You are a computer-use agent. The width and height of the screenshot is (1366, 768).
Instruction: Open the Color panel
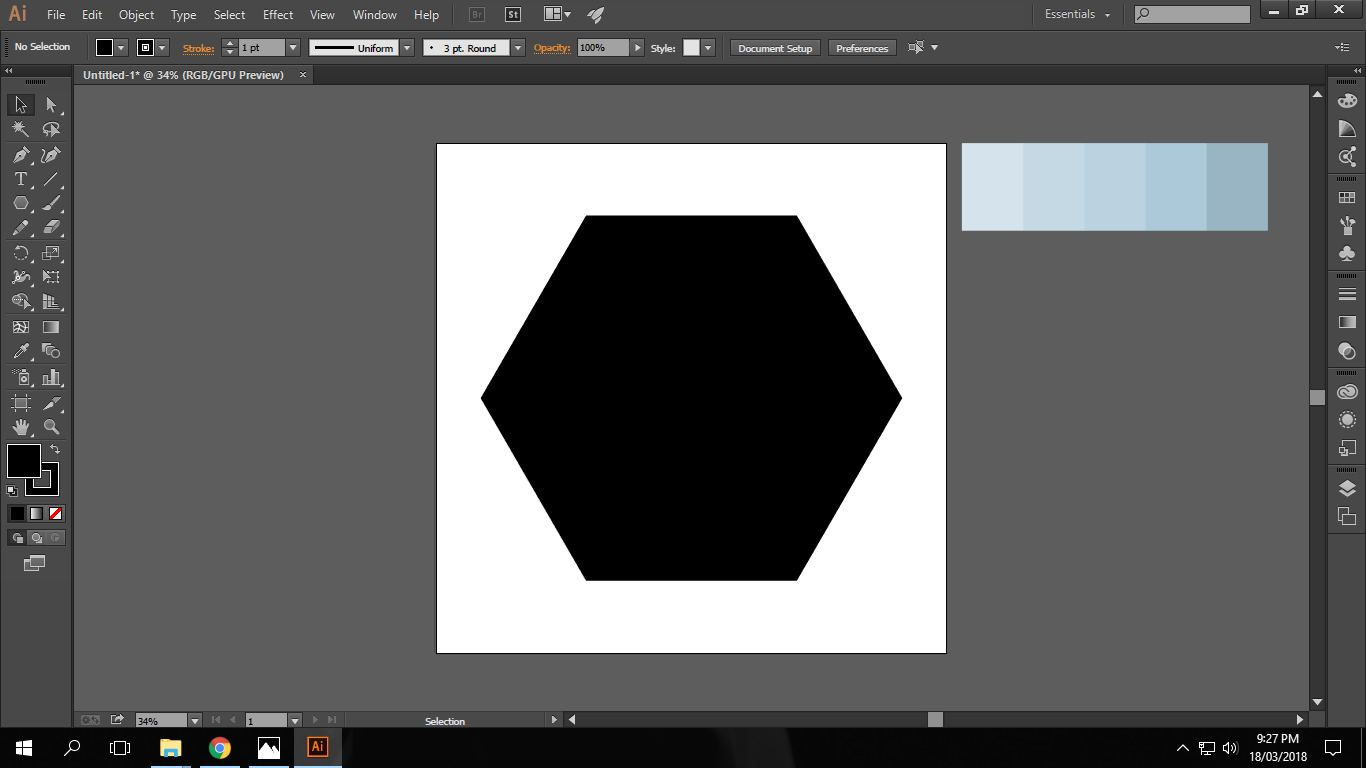tap(1347, 101)
